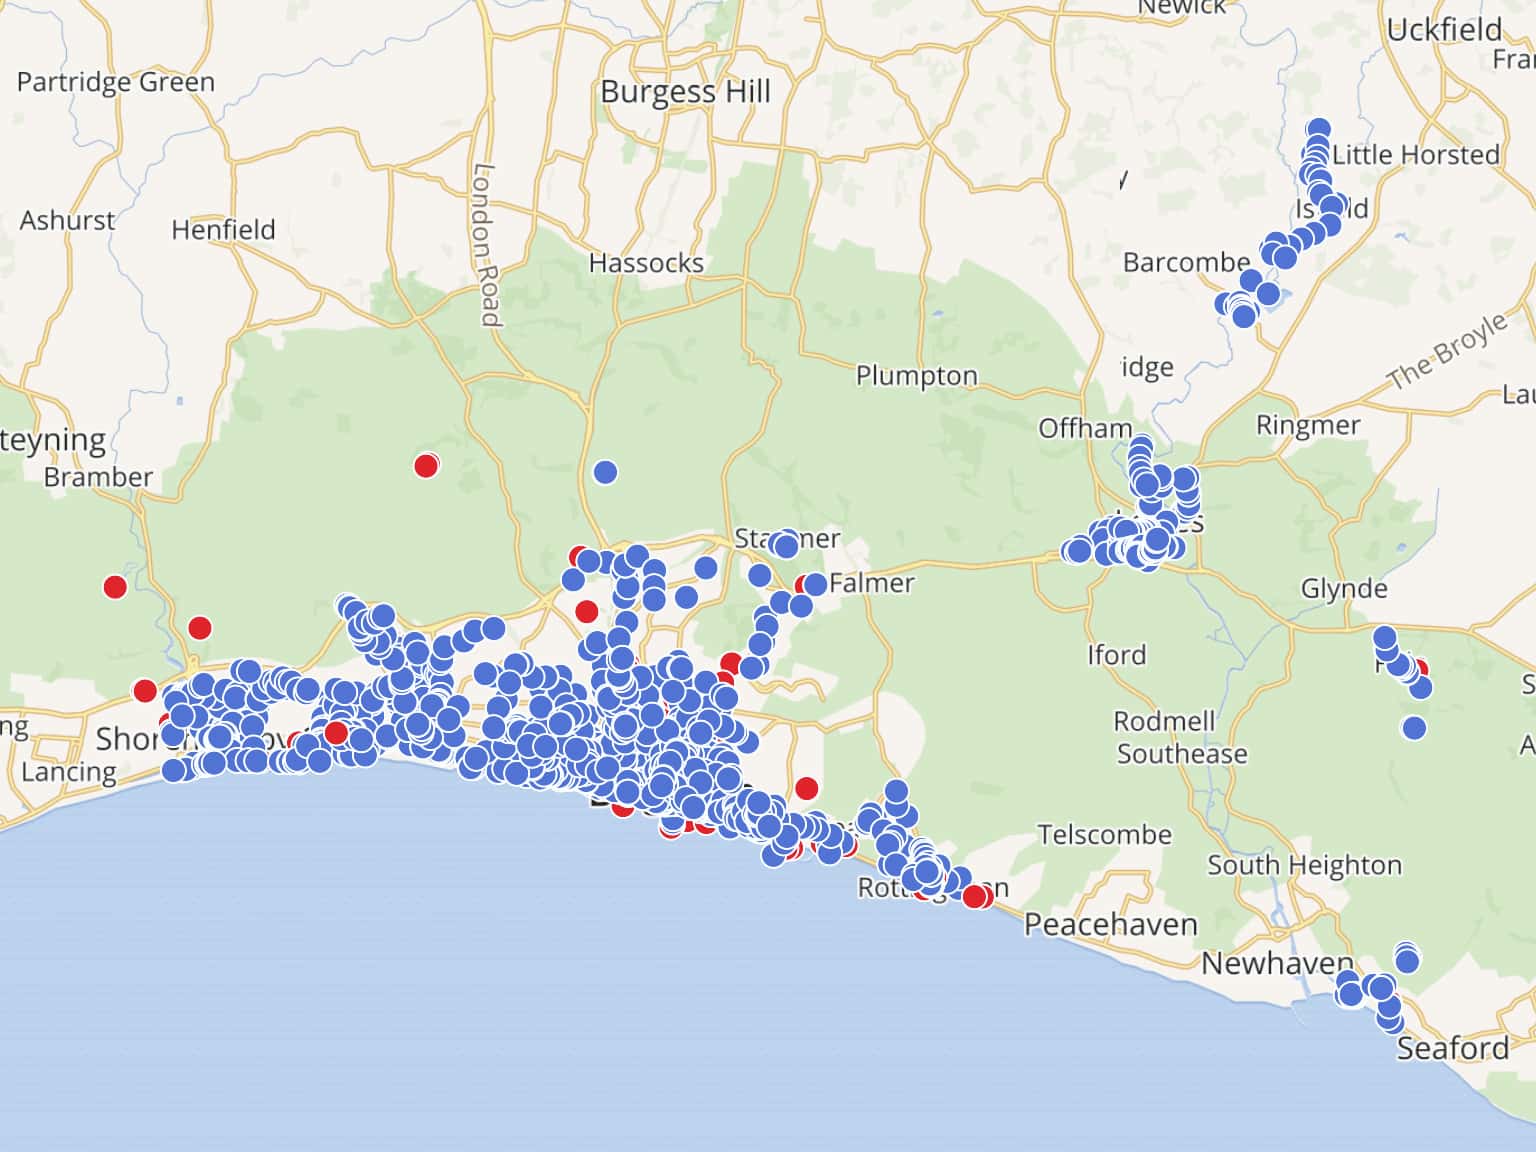Select the blue marker south of Glynde
Viewport: 1536px width, 1152px height.
coord(1414,728)
